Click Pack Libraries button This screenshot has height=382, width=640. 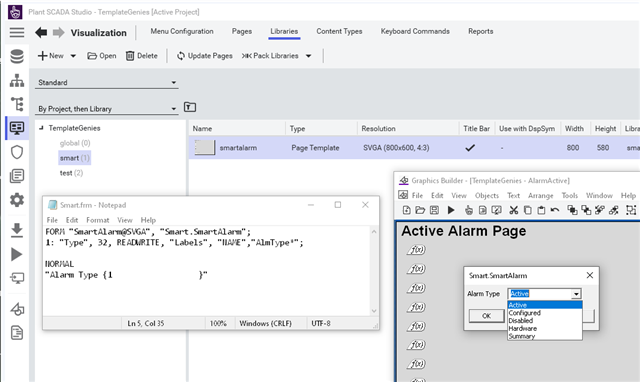click(270, 56)
